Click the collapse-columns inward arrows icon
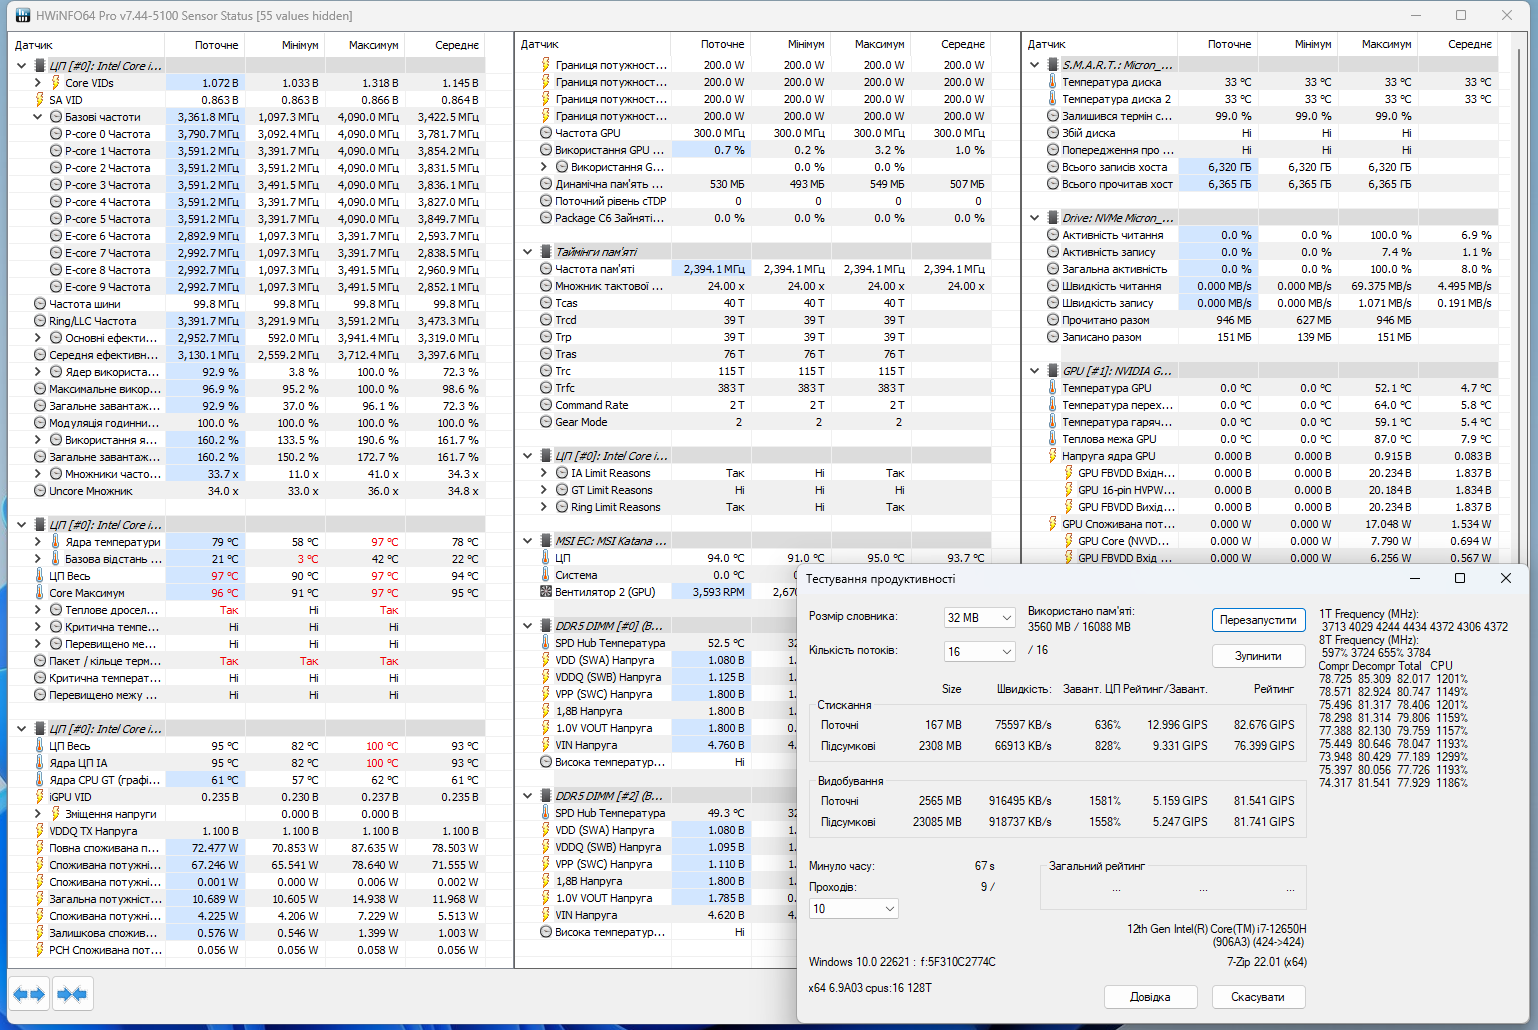The image size is (1538, 1030). click(73, 994)
